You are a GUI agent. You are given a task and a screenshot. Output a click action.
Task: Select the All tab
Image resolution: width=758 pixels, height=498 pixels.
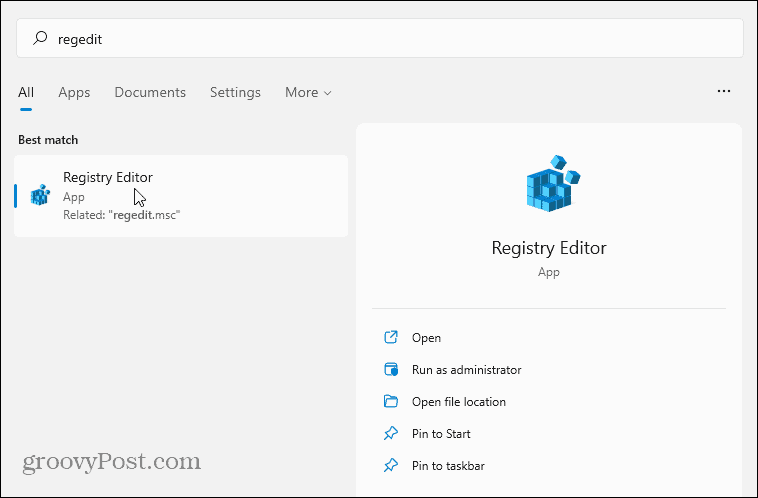coord(26,92)
